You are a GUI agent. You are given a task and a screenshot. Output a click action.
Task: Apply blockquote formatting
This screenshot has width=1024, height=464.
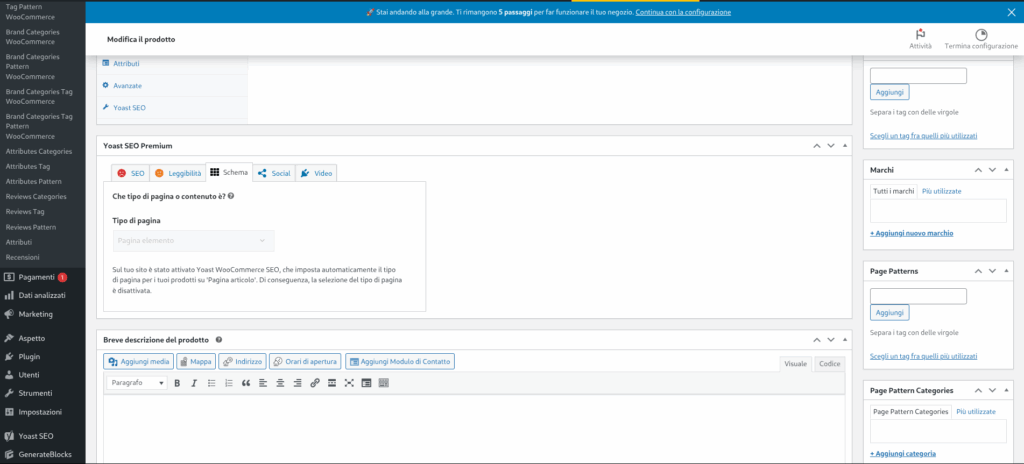click(x=246, y=384)
